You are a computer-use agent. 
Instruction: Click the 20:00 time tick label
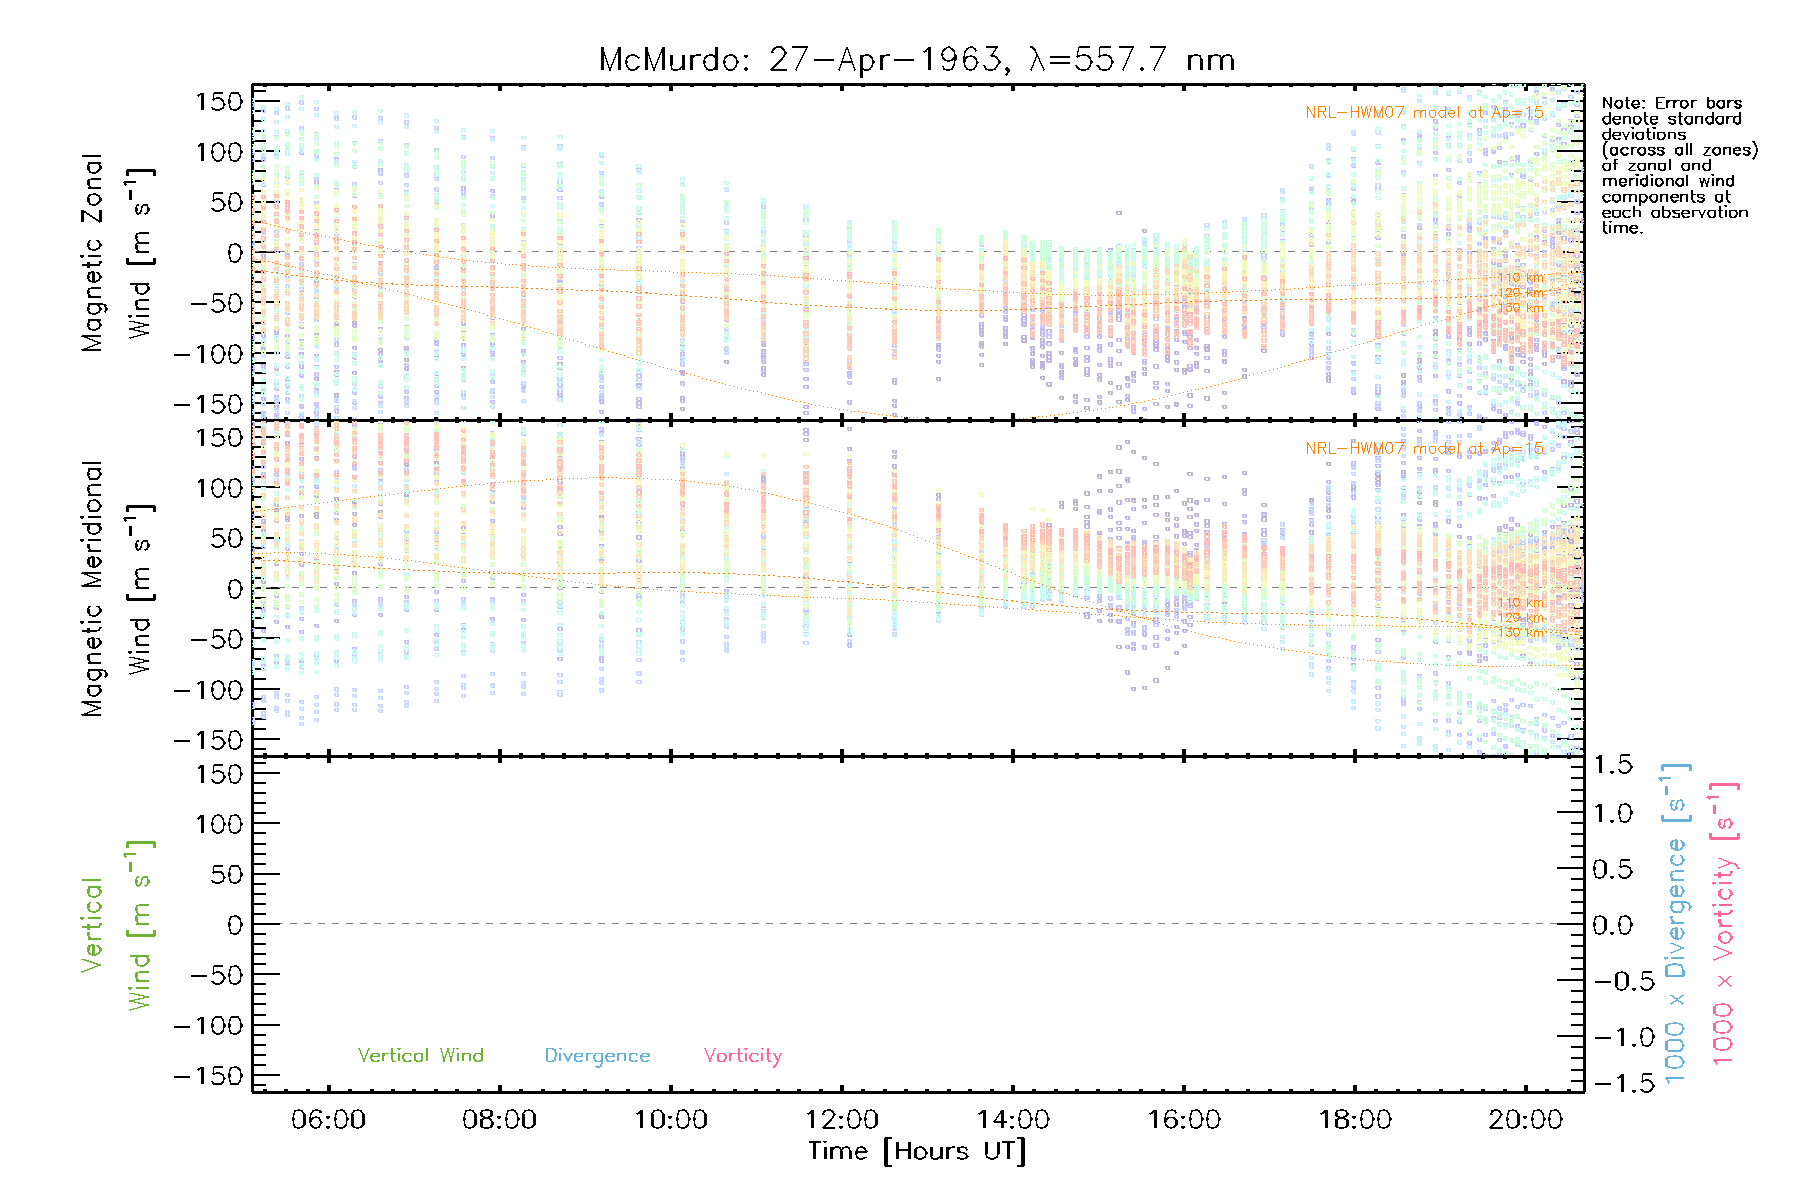click(x=1525, y=1119)
